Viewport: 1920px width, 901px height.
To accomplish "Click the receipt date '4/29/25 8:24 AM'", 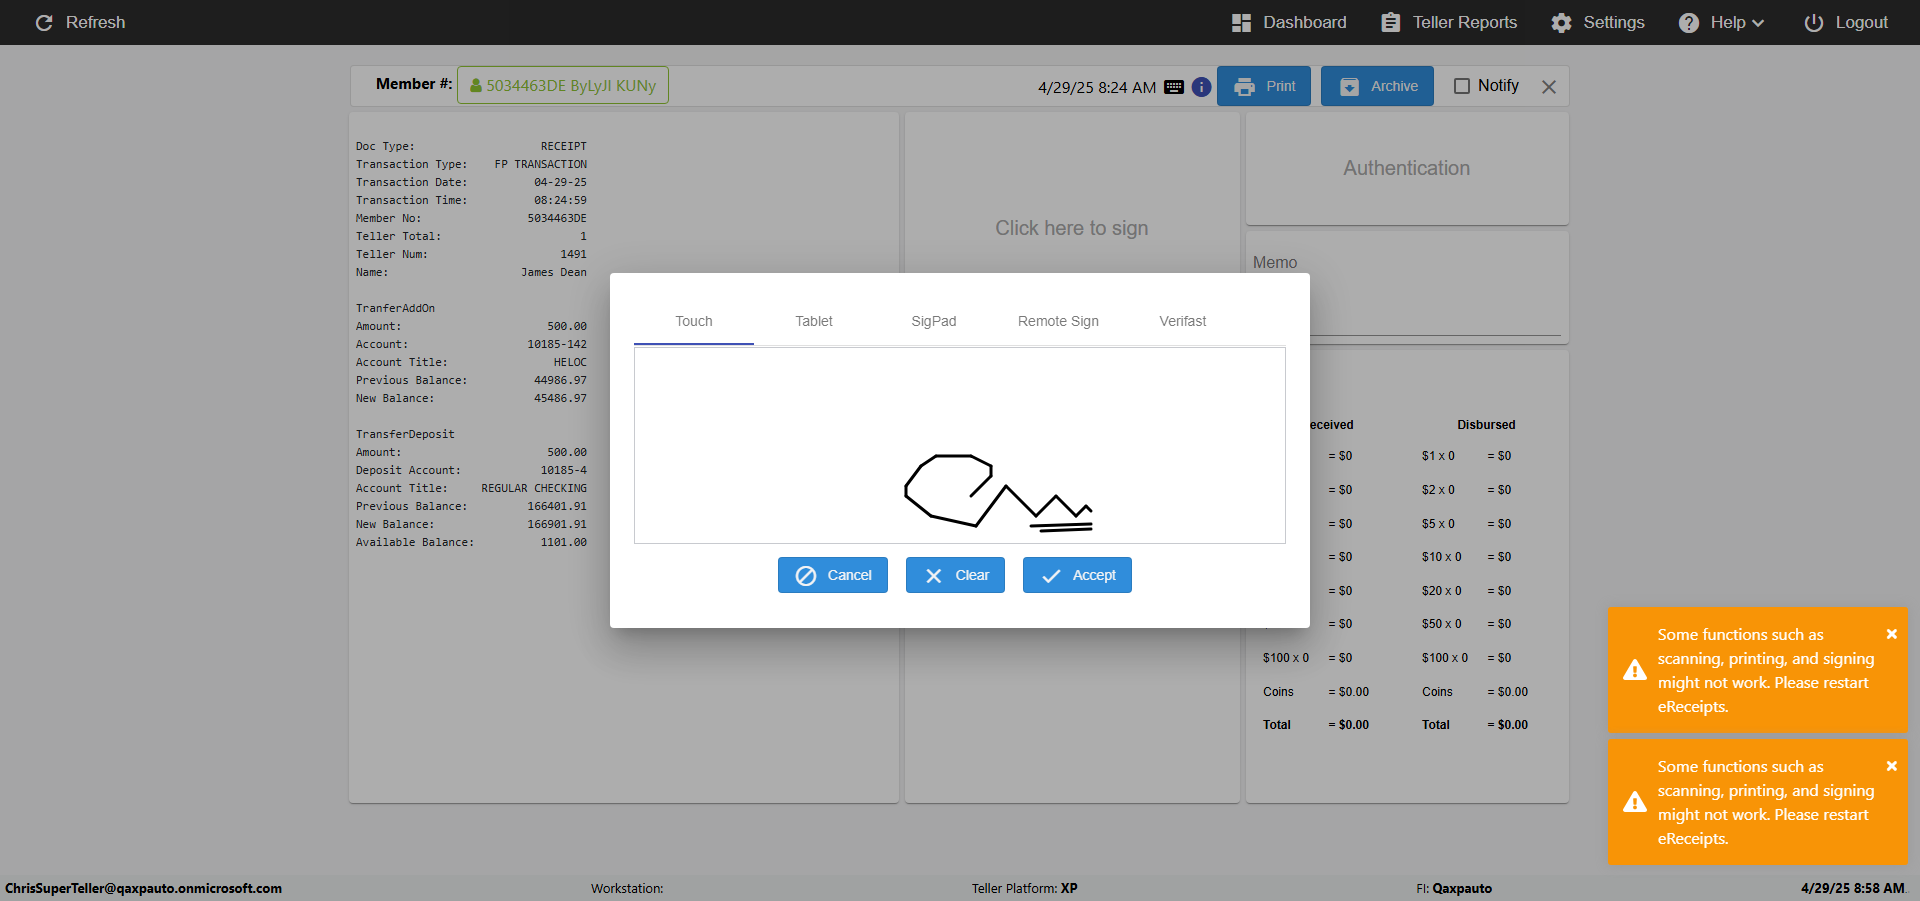I will pyautogui.click(x=1096, y=88).
